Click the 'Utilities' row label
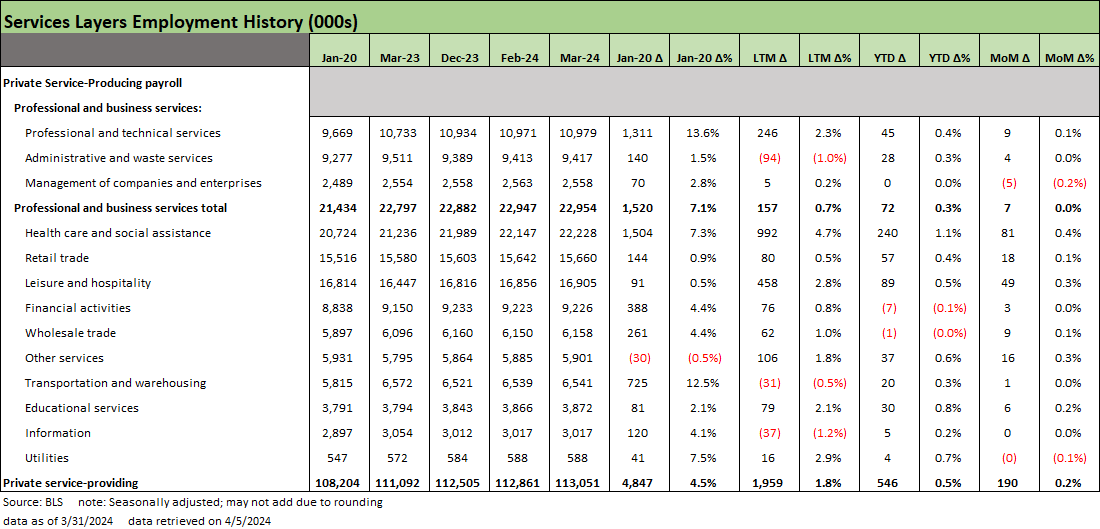Viewport: 1100px width, 529px height. pos(46,458)
